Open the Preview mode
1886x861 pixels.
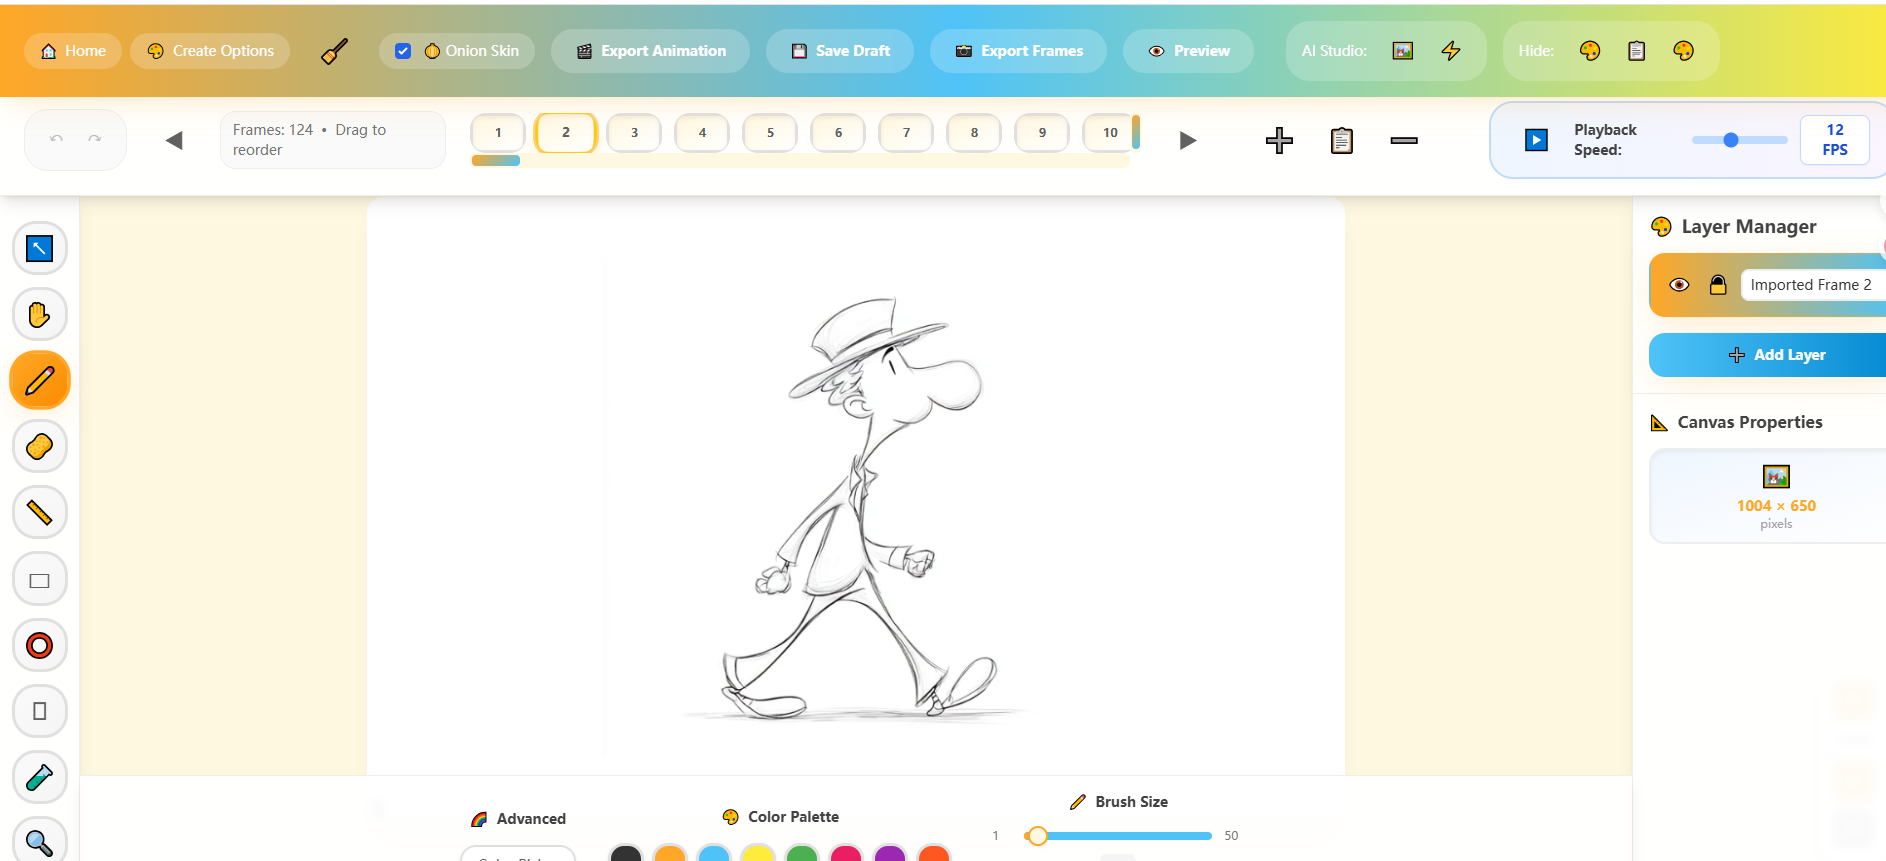[1188, 51]
